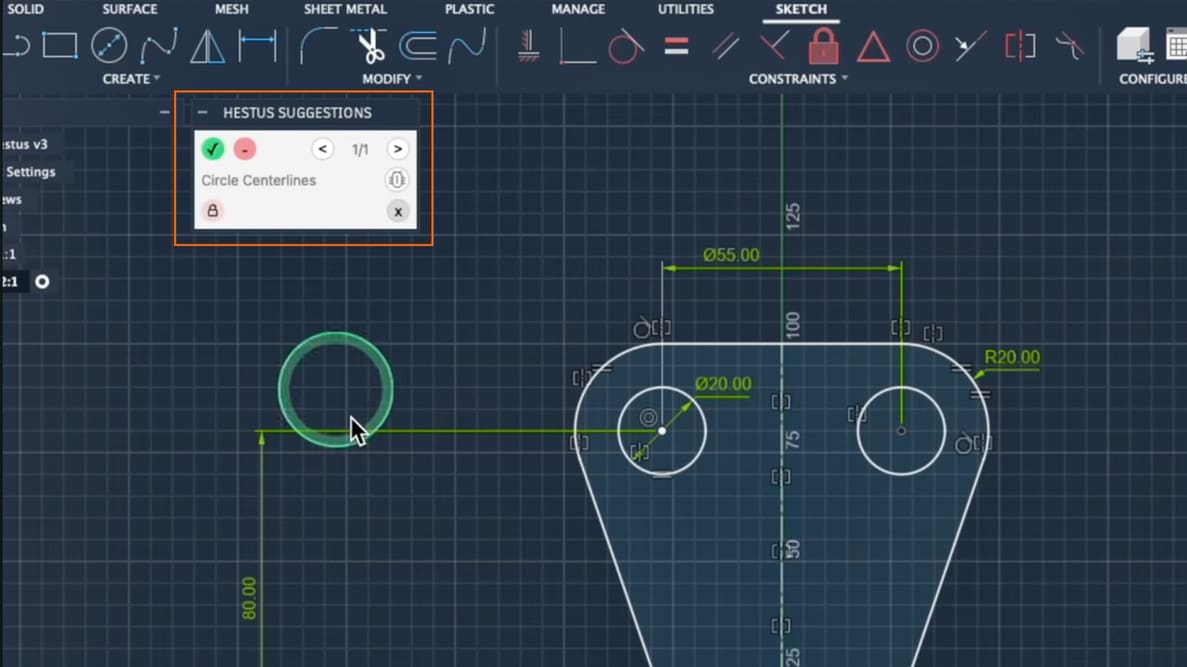The height and width of the screenshot is (667, 1187).
Task: Select the Circle tool in the Create toolbar
Action: [108, 44]
